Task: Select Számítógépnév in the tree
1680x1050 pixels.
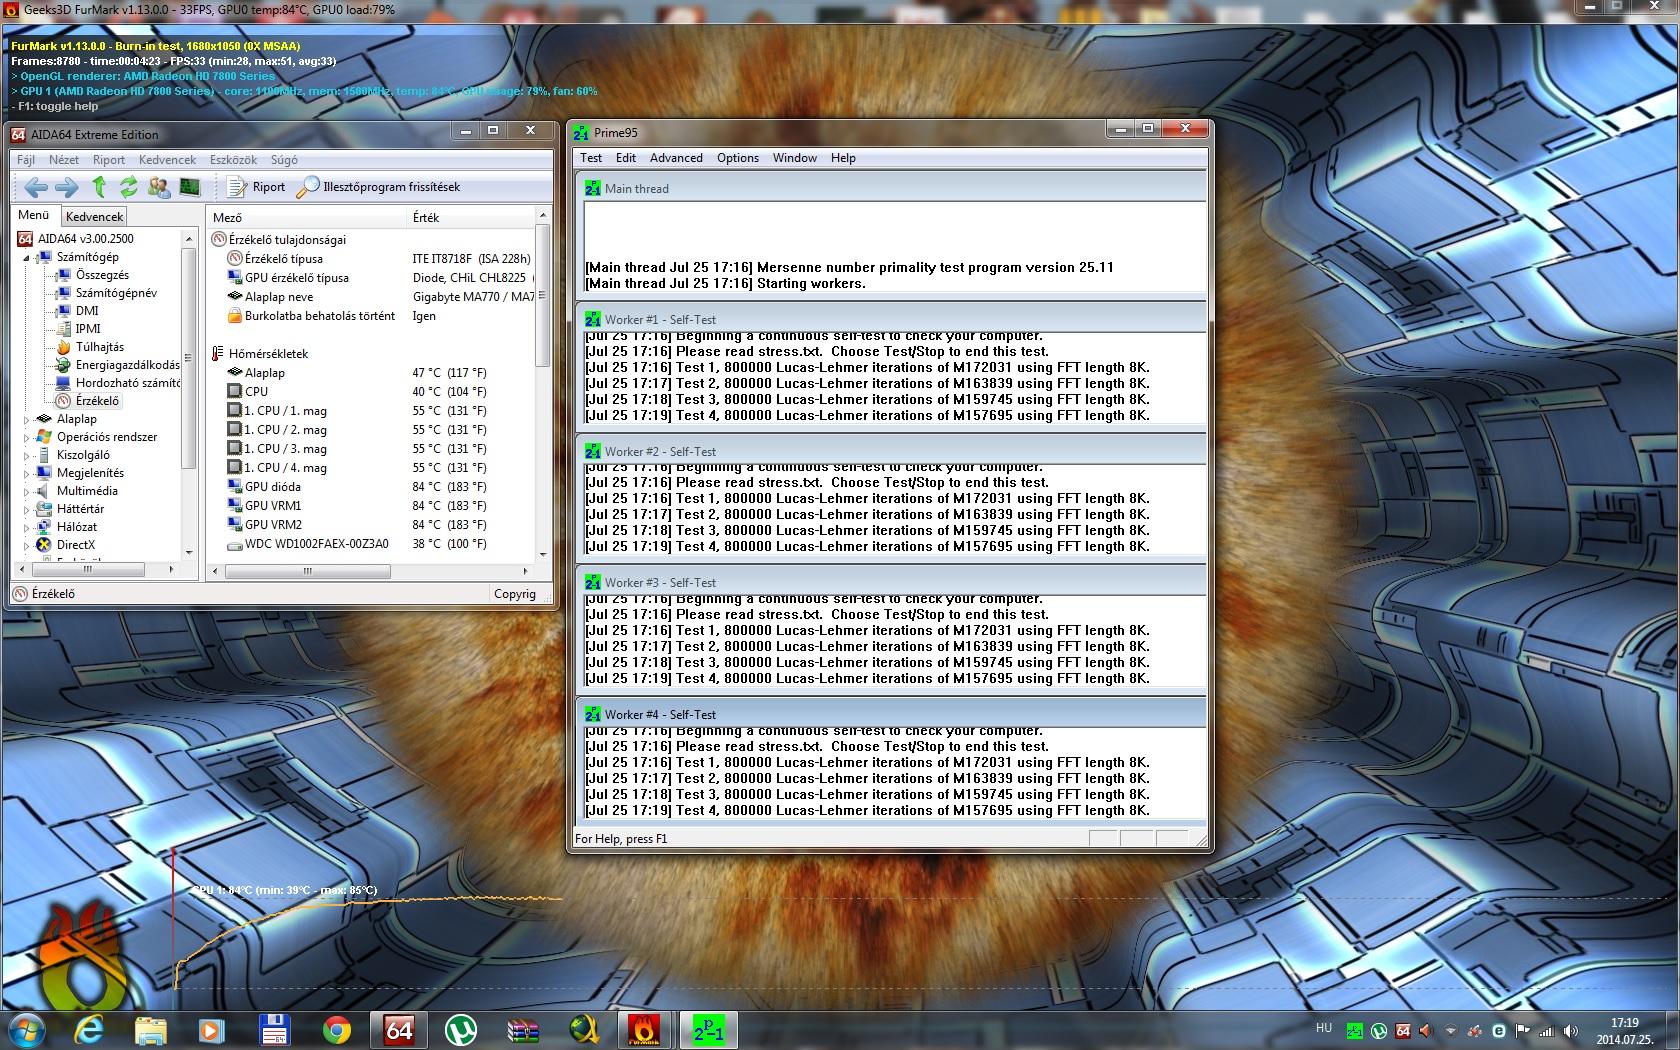Action: [116, 293]
